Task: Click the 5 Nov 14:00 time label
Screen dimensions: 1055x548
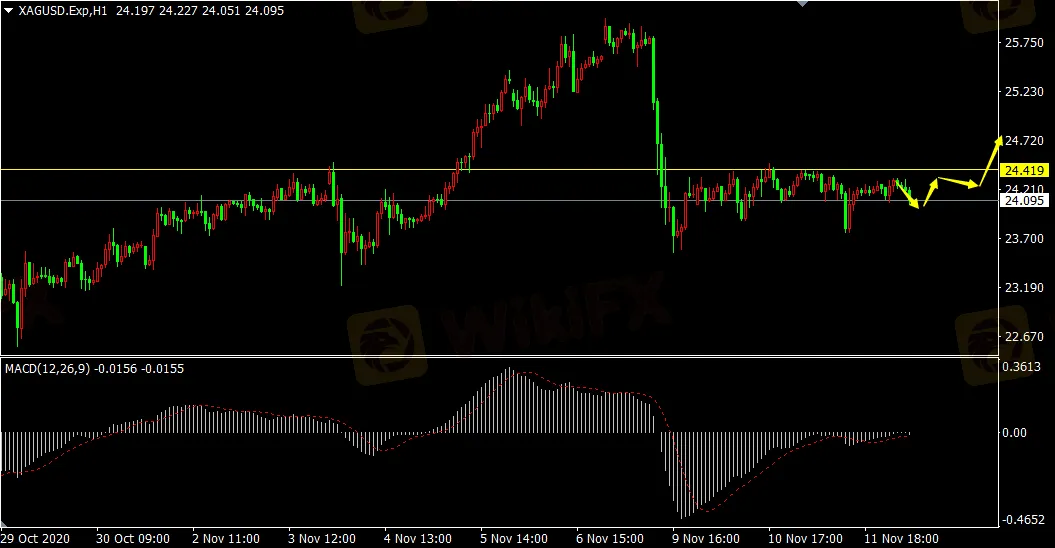Action: tap(514, 539)
